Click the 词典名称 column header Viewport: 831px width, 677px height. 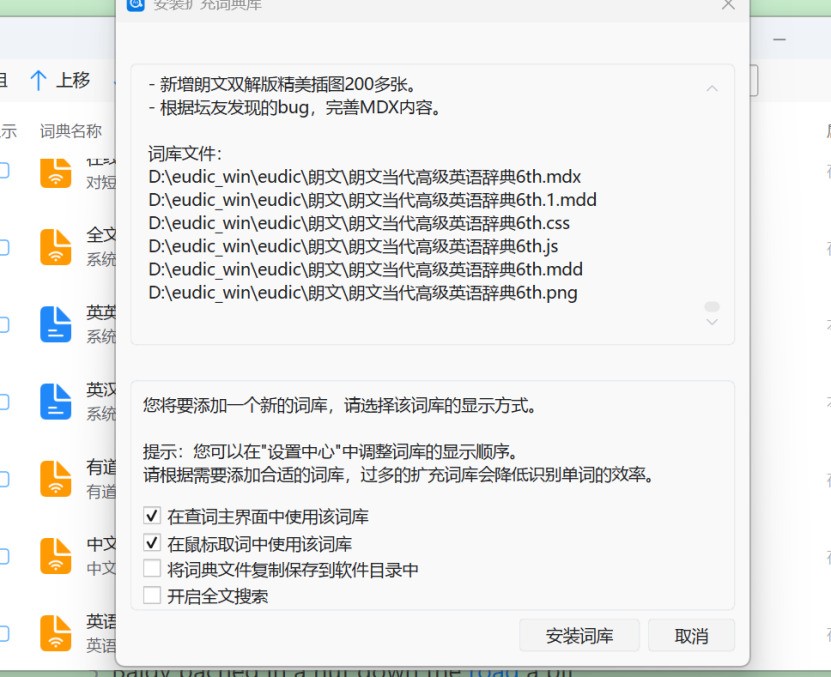[71, 131]
